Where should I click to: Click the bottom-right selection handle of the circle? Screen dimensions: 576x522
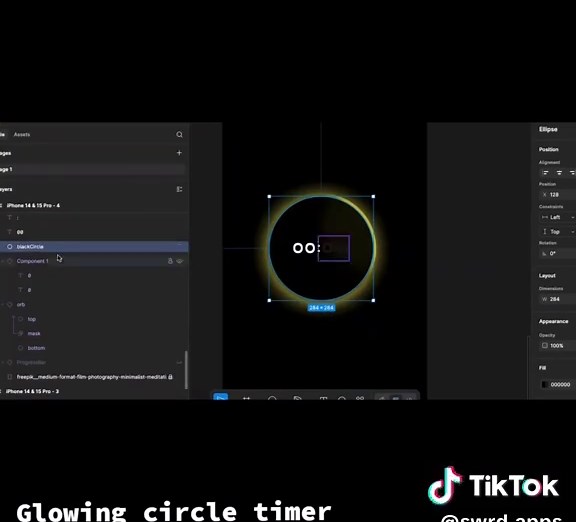click(x=374, y=300)
